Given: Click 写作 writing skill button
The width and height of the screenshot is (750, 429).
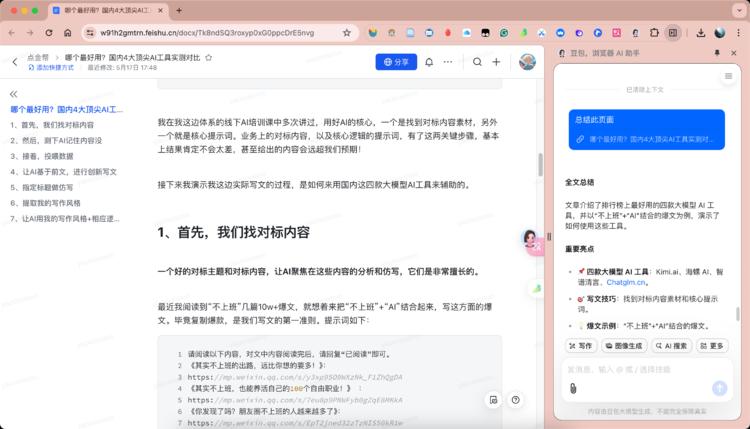Looking at the screenshot, I should [x=581, y=345].
